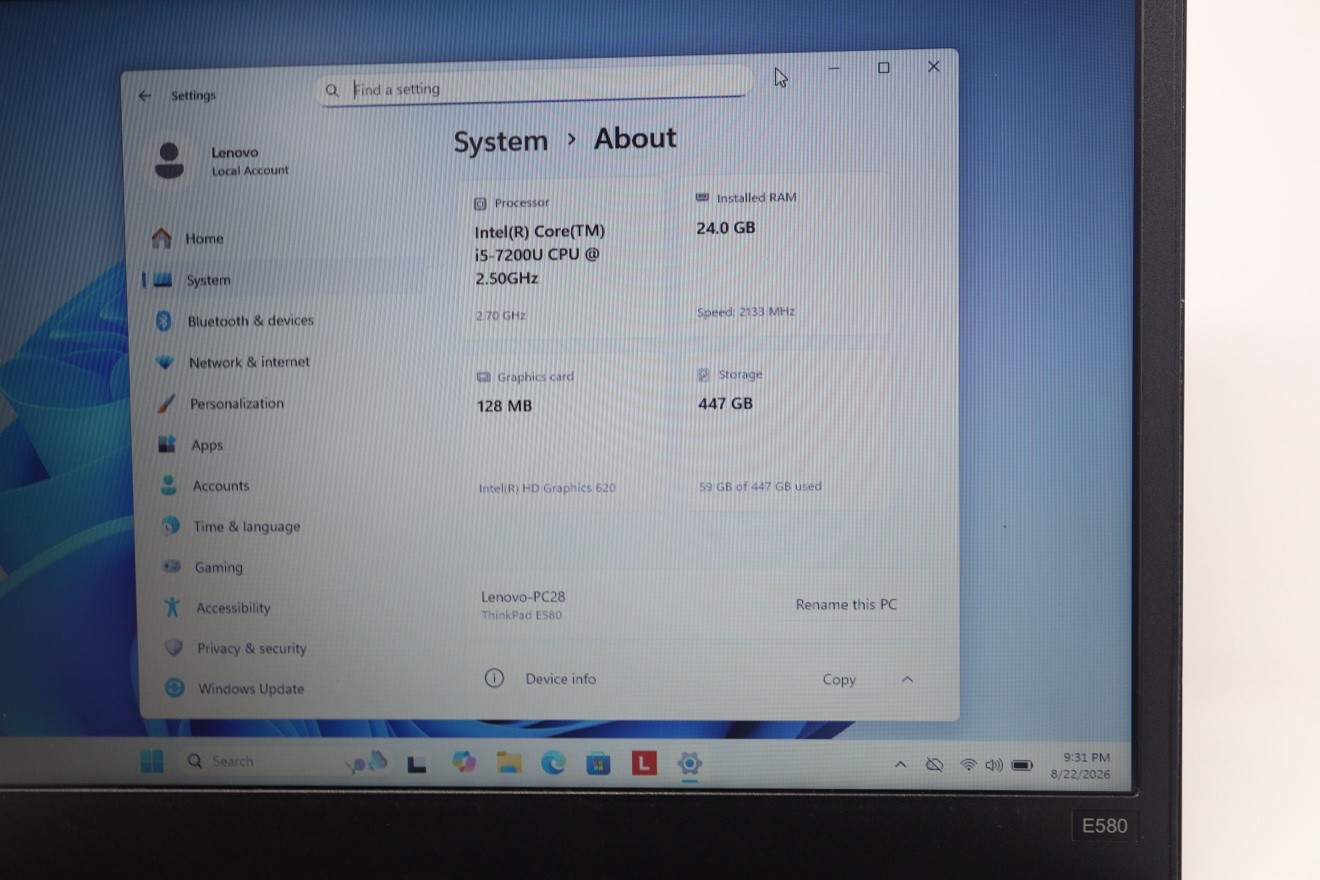Click the "24.0 GB" installed RAM value
Screen dimensions: 1320x880
click(x=726, y=228)
